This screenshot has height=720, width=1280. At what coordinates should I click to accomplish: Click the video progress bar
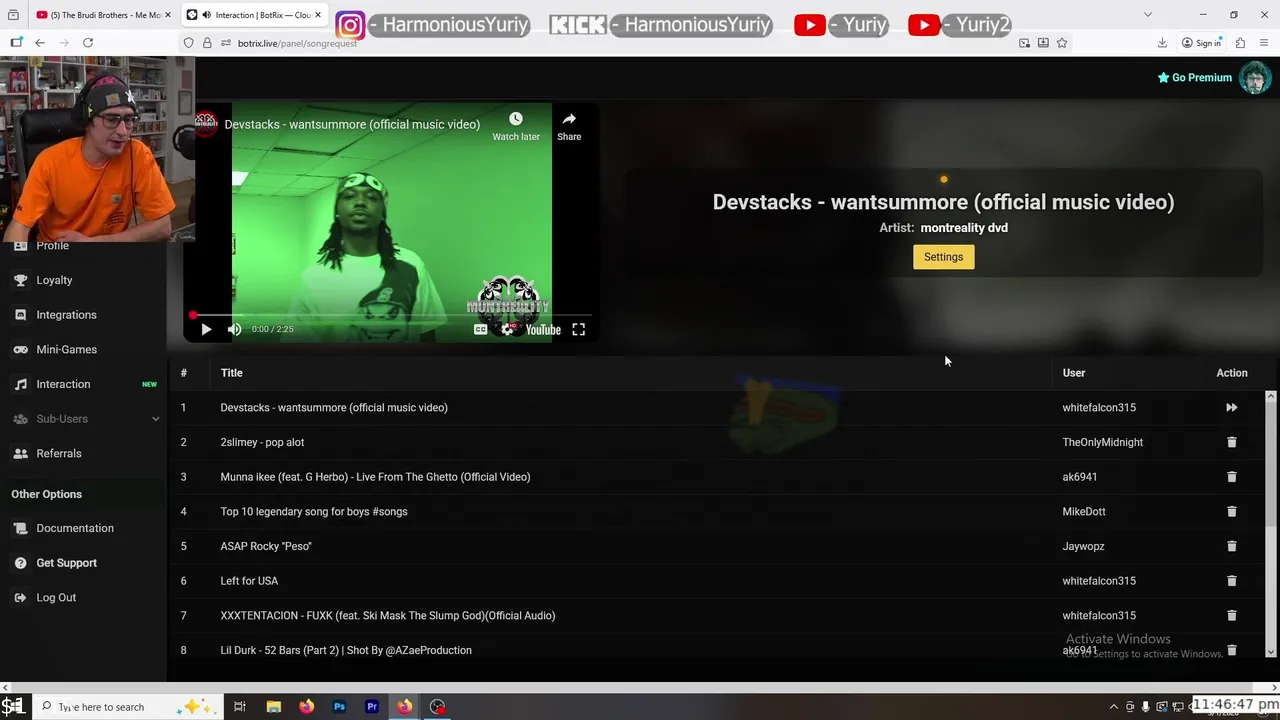(x=390, y=315)
